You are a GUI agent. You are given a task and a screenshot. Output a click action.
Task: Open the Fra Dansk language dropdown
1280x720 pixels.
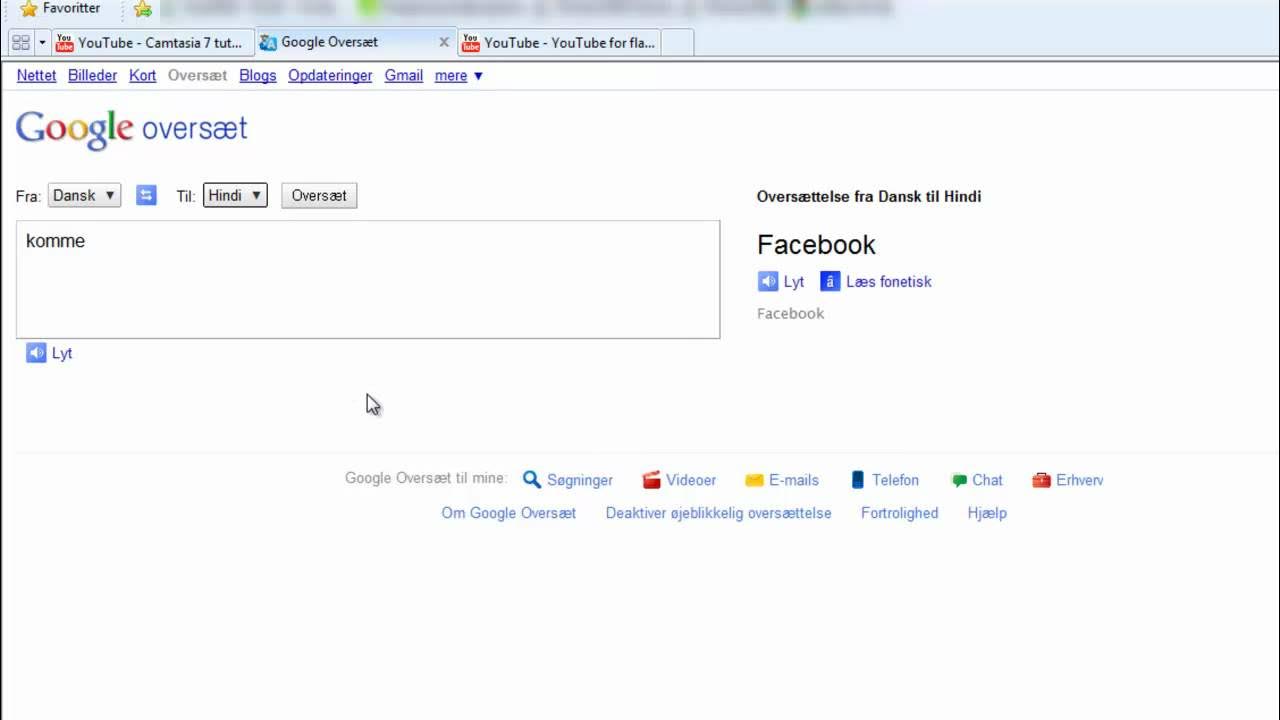84,195
